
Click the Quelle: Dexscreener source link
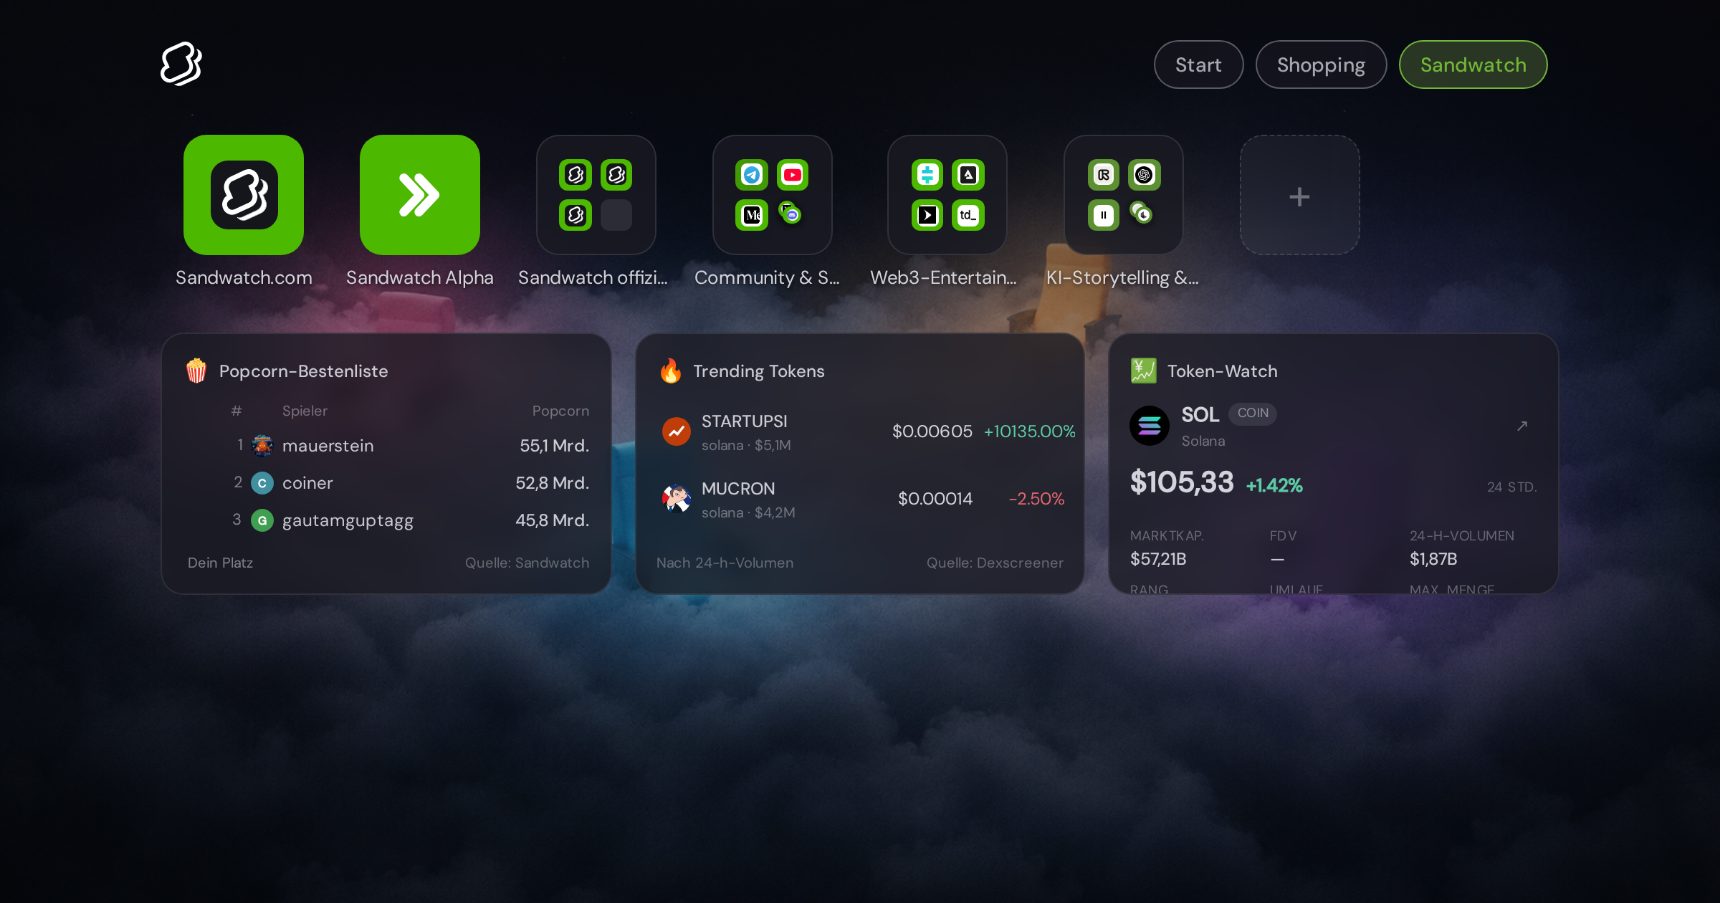coord(995,563)
